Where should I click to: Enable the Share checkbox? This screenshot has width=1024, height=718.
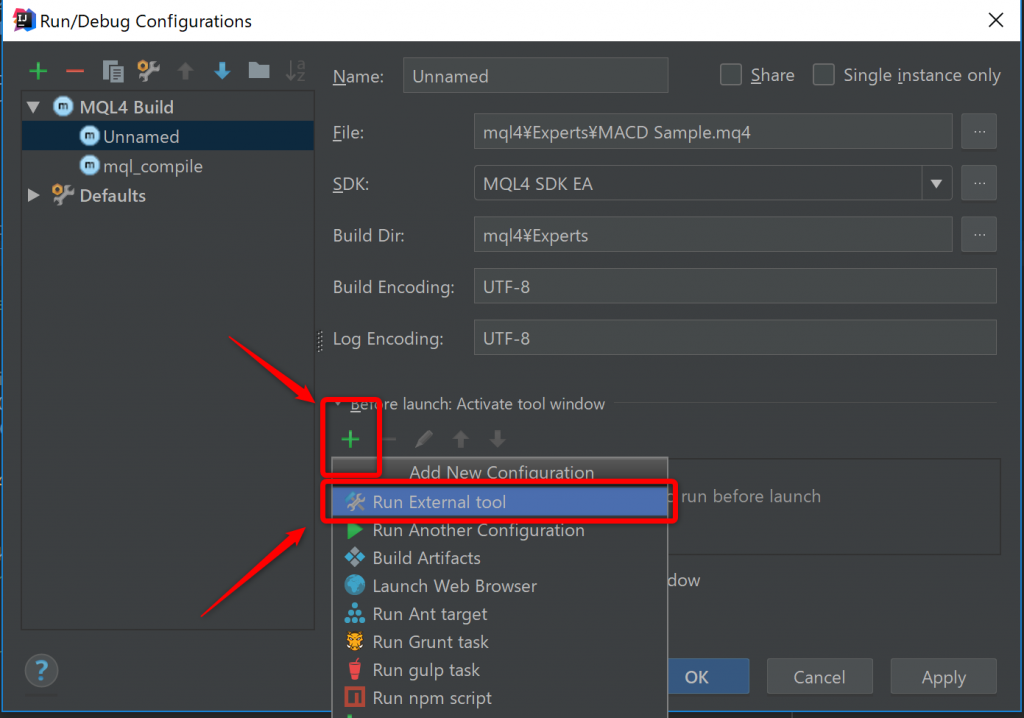(x=731, y=75)
